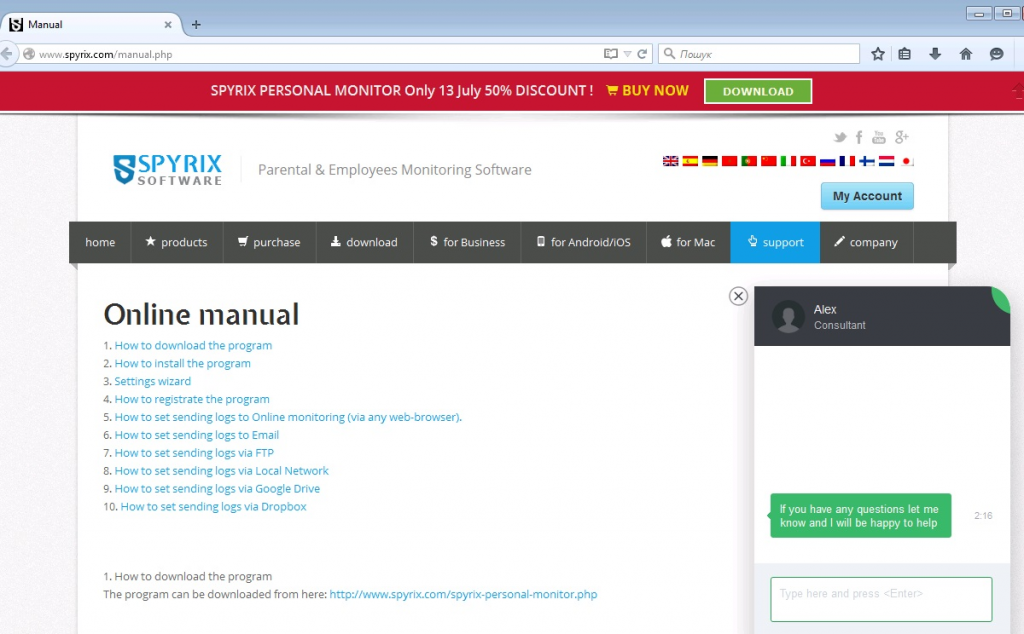The height and width of the screenshot is (634, 1024).
Task: Focus the chat message input field
Action: 880,599
